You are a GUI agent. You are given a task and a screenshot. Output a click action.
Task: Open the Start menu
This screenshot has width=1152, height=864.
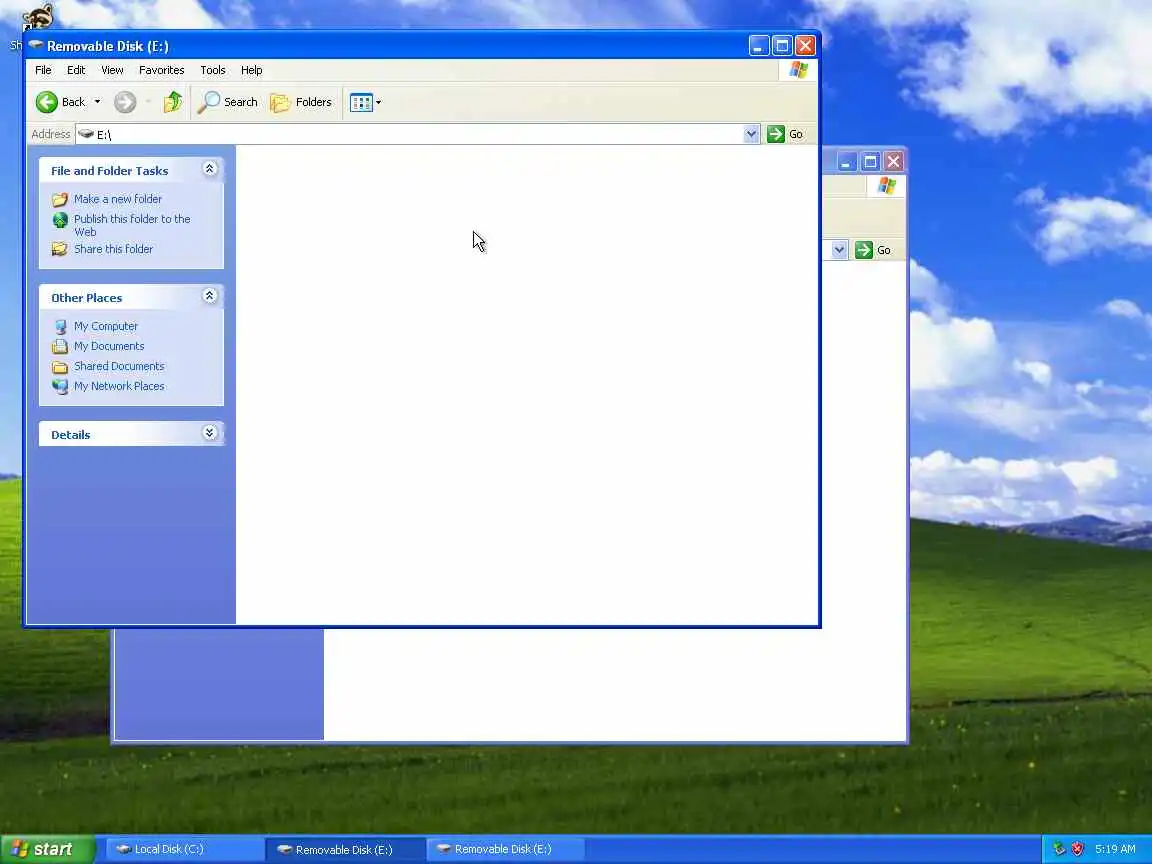[x=48, y=849]
